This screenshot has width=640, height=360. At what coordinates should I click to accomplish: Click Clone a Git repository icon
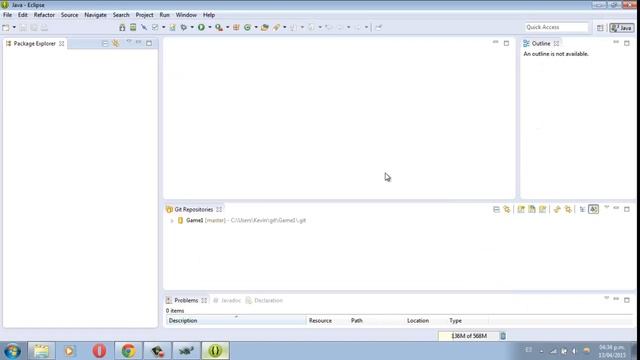(x=532, y=209)
